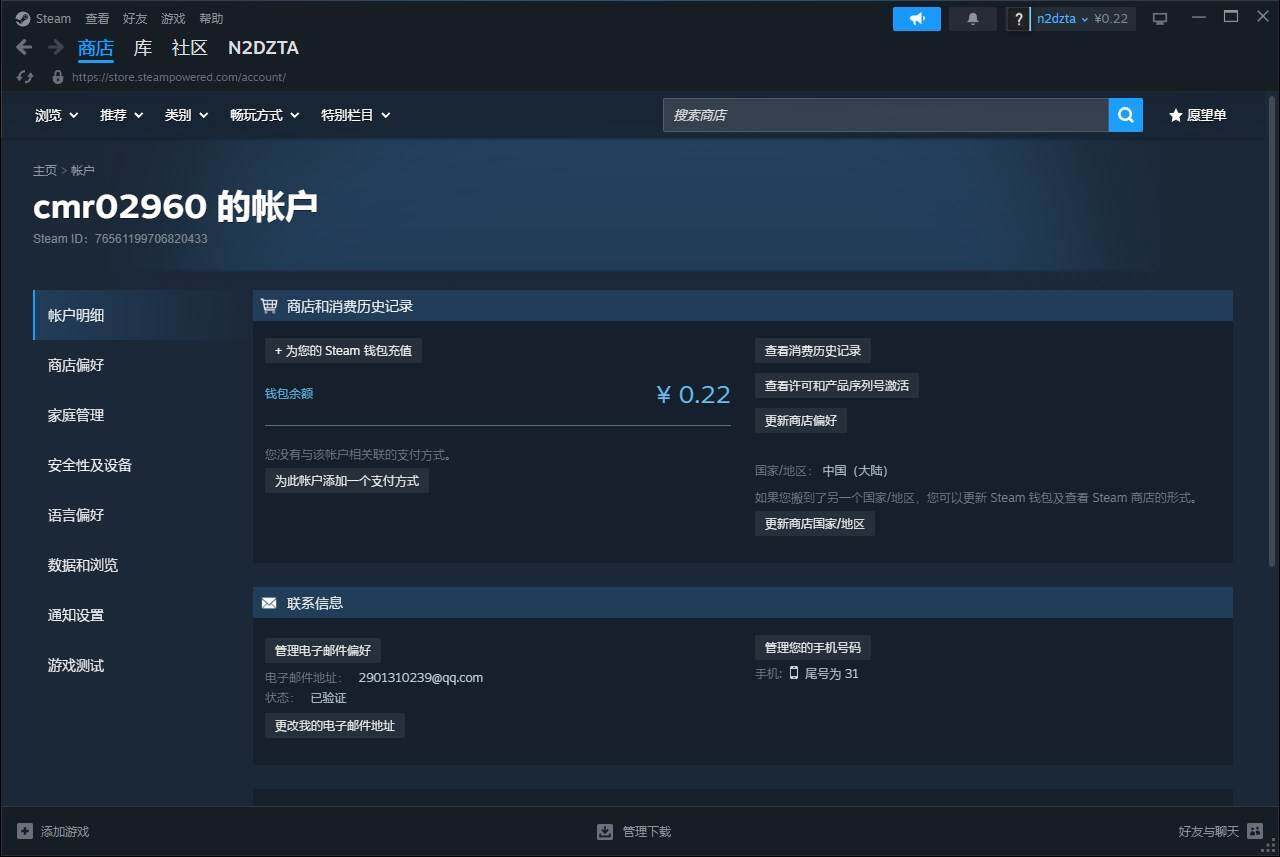The height and width of the screenshot is (857, 1280).
Task: Select 安全性及设备 in the sidebar
Action: (x=134, y=465)
